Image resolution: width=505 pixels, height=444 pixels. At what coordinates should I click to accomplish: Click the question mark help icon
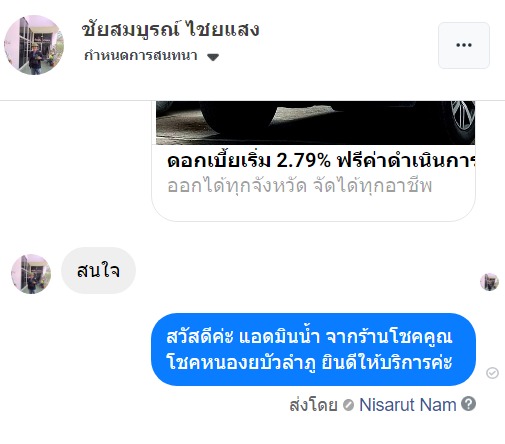[468, 404]
